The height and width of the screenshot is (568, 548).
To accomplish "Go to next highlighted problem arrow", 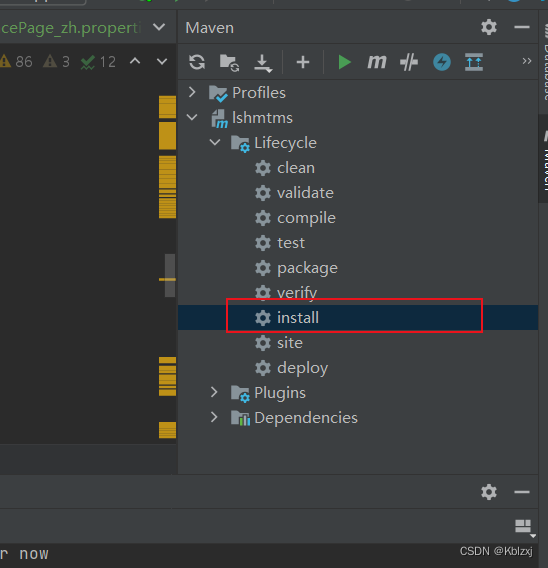I will [x=162, y=61].
